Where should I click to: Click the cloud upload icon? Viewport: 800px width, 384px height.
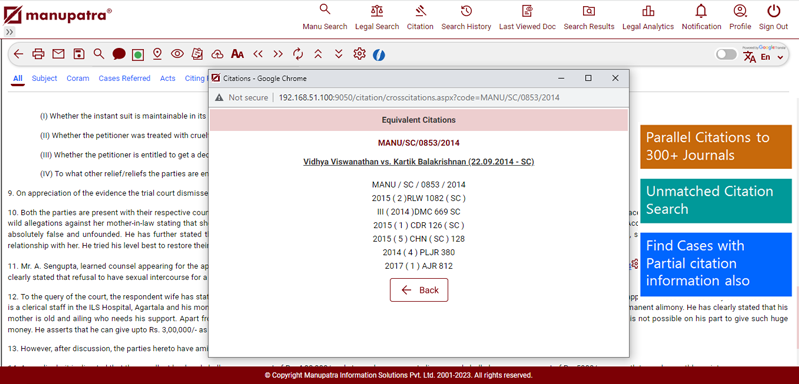pos(217,54)
